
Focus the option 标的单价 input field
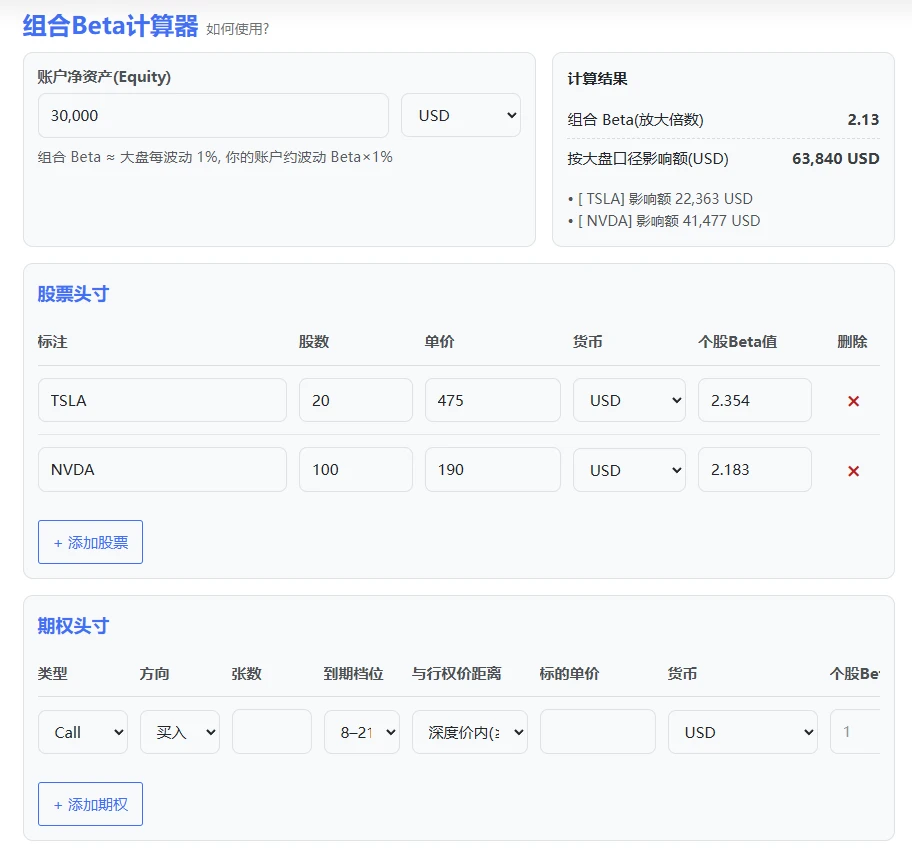597,732
